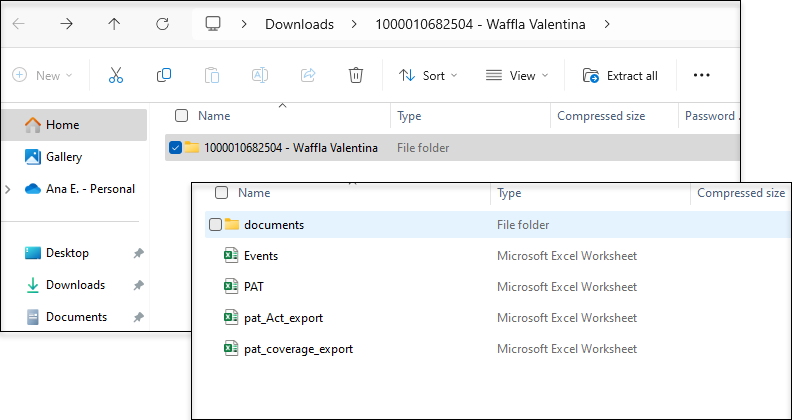Click the Extract all button
792x420 pixels.
pyautogui.click(x=620, y=75)
